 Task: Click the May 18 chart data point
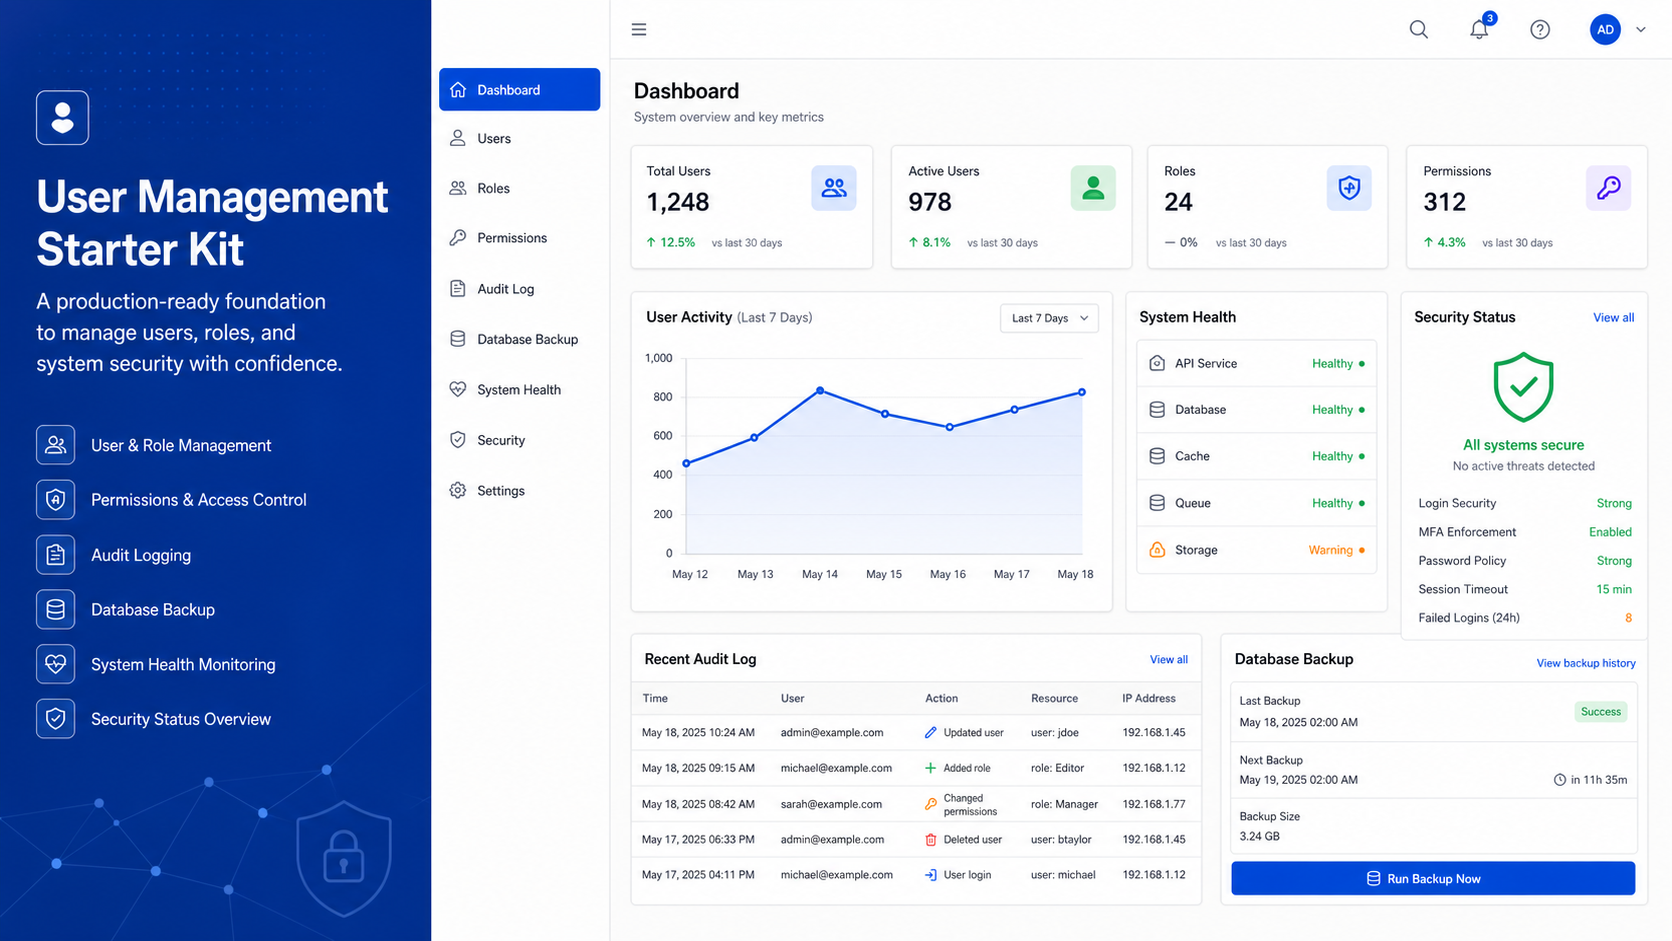coord(1082,392)
